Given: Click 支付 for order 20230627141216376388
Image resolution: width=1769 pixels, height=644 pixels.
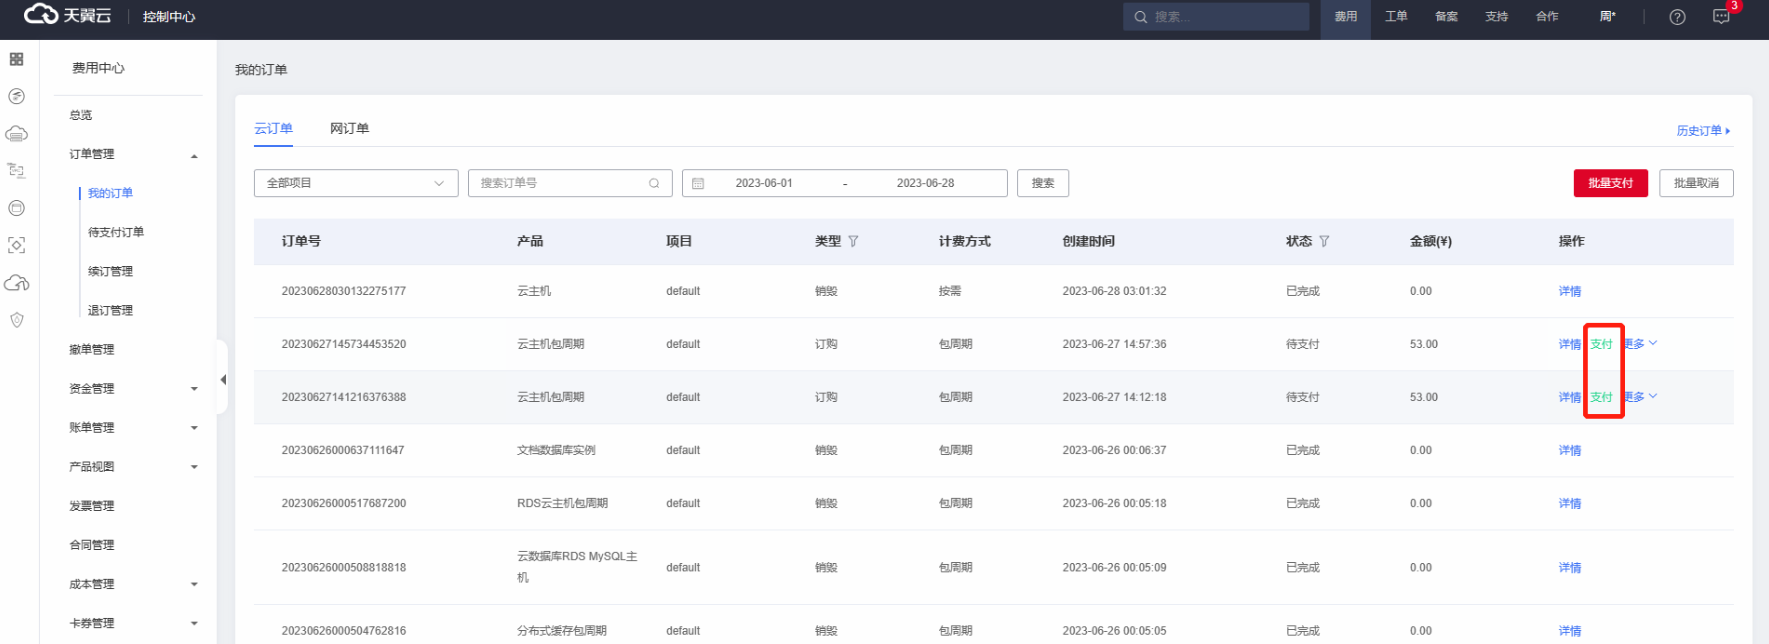Looking at the screenshot, I should [1601, 397].
